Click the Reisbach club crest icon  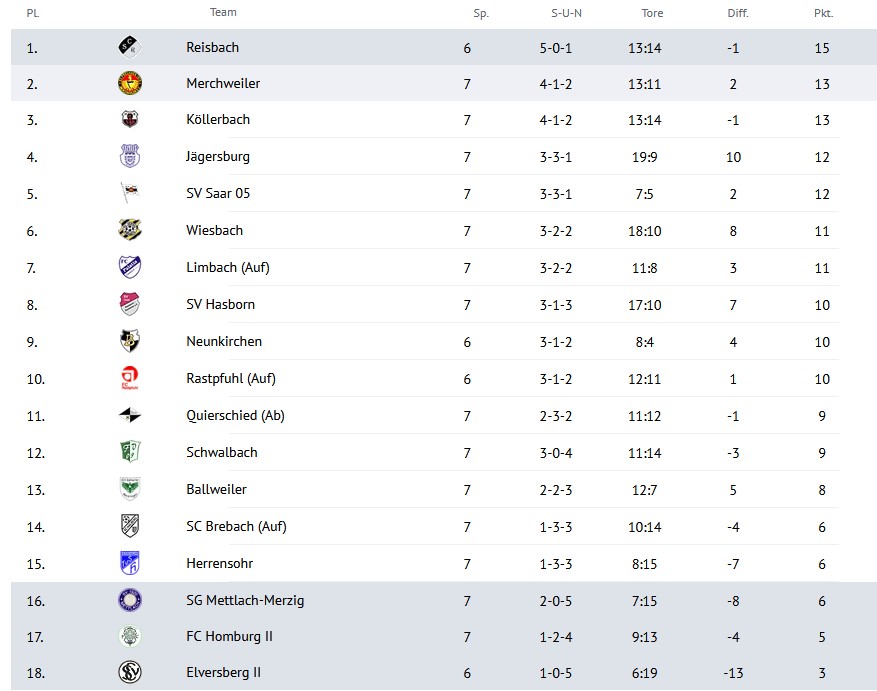(130, 47)
